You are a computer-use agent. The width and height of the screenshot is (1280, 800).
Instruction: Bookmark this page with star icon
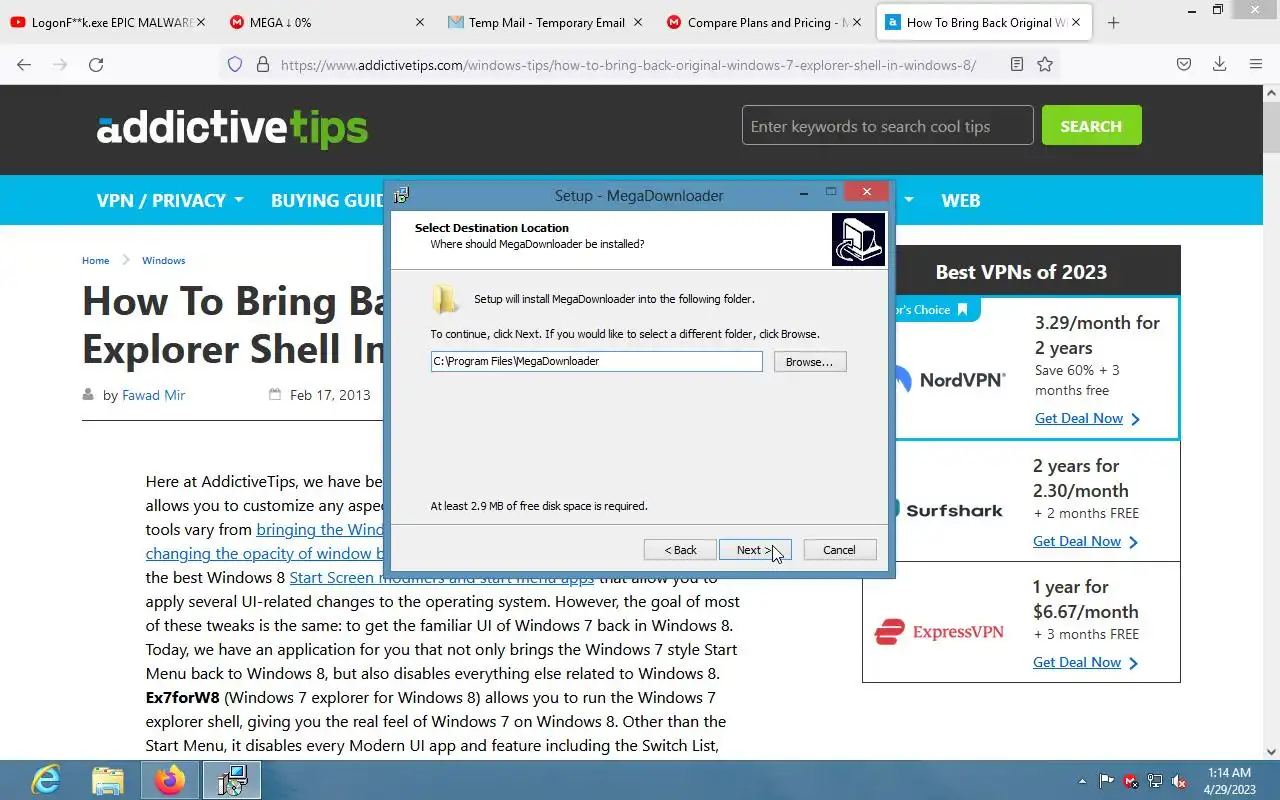[x=1045, y=64]
